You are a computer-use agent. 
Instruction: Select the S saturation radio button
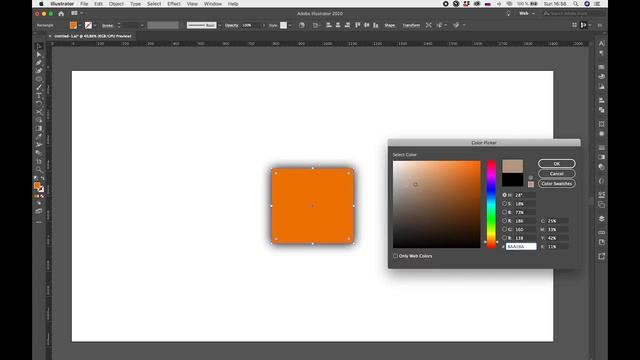click(x=504, y=204)
